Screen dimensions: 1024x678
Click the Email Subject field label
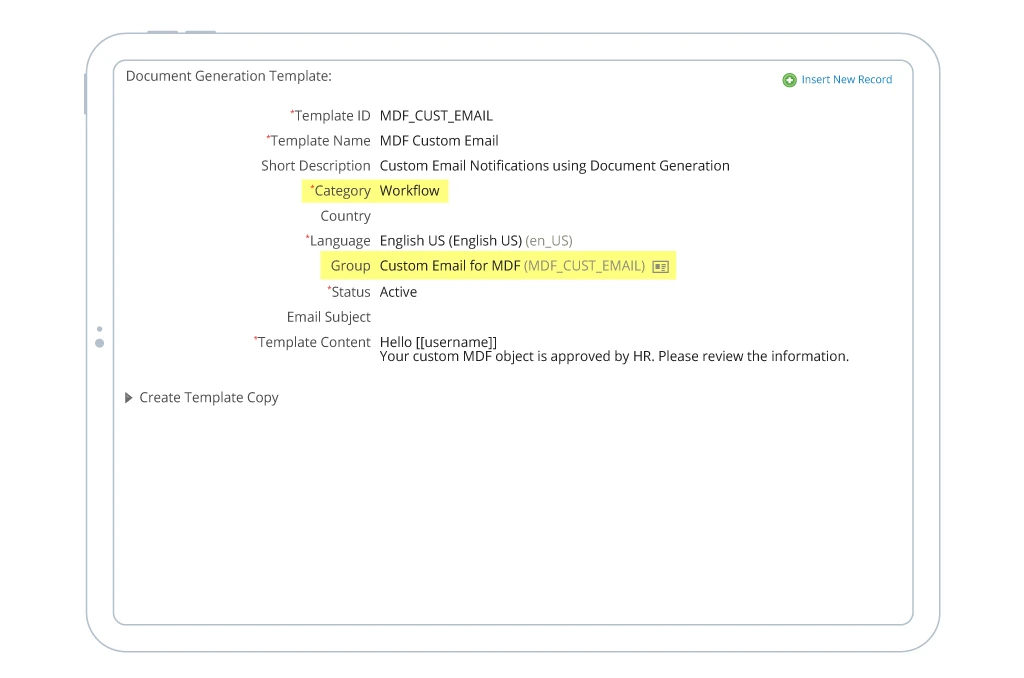(328, 317)
